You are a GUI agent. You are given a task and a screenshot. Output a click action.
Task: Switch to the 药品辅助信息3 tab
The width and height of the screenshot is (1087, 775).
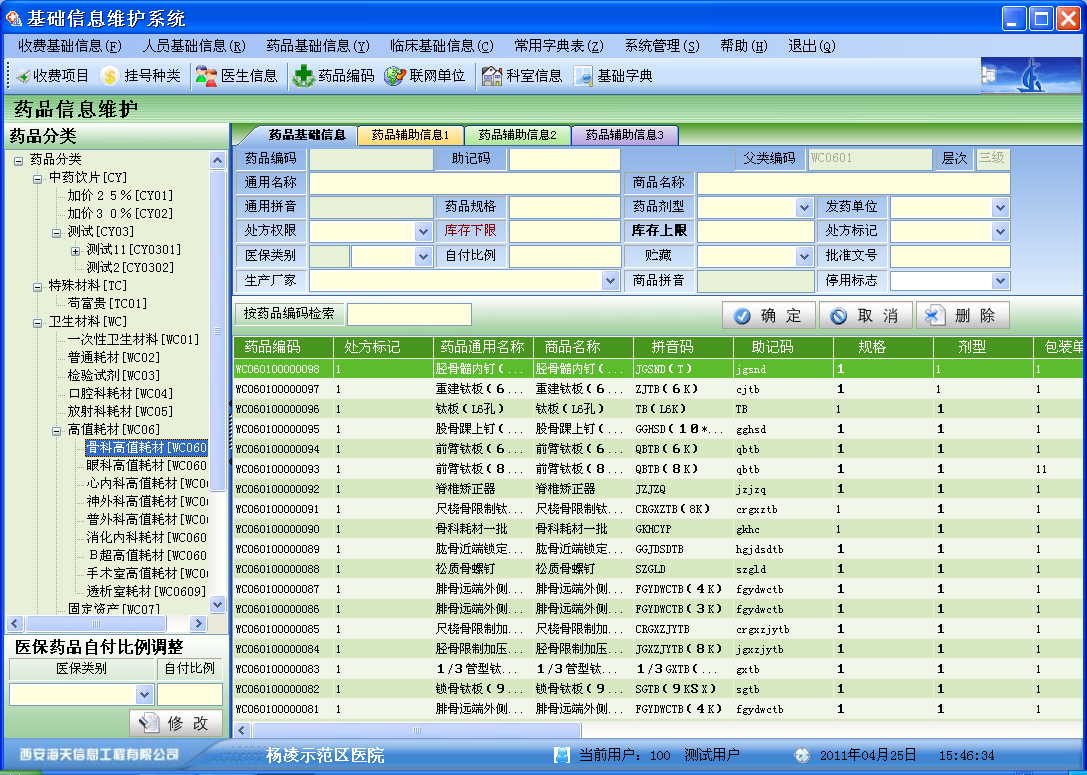pos(625,135)
